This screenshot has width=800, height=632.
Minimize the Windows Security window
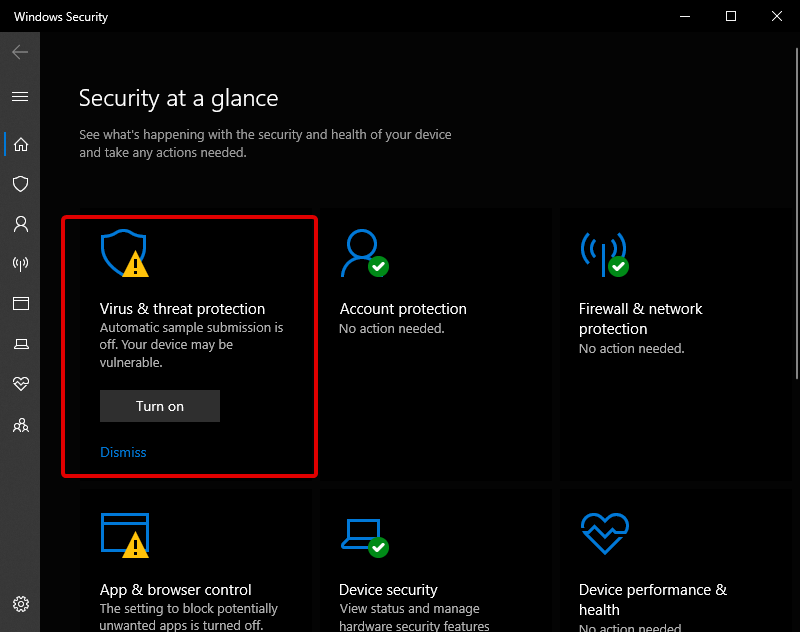685,16
